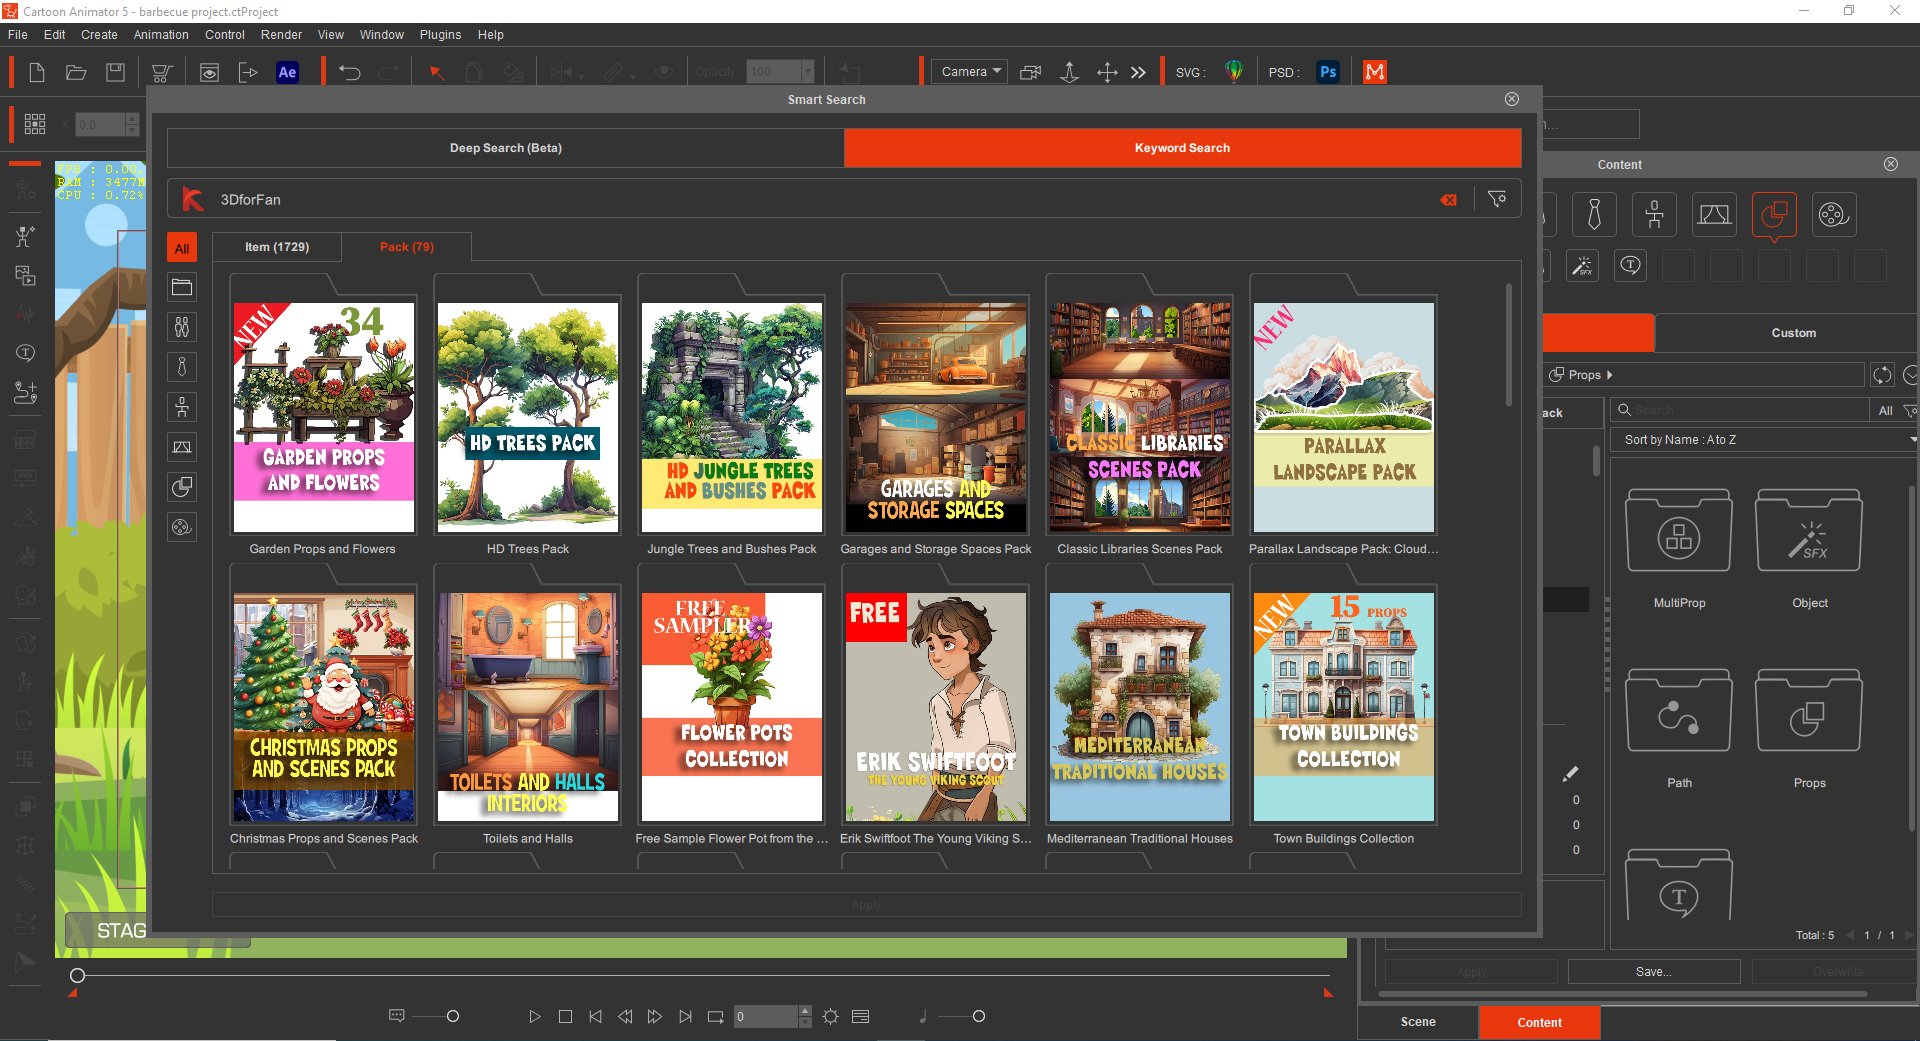Toggle the grid display button
This screenshot has height=1041, width=1920.
point(35,124)
